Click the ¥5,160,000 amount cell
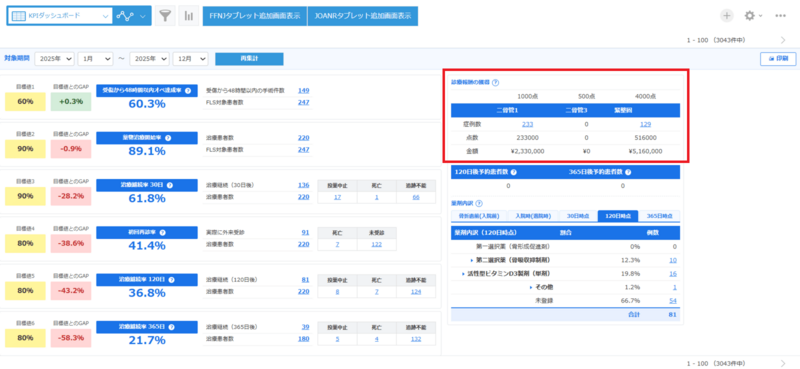The width and height of the screenshot is (800, 369). coord(645,151)
